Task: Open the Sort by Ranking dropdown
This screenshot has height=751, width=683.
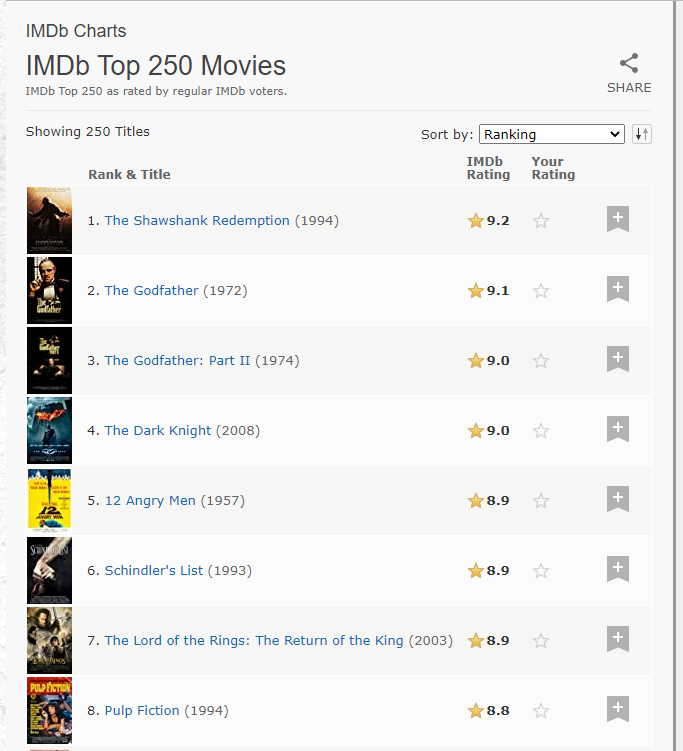Action: pyautogui.click(x=552, y=134)
